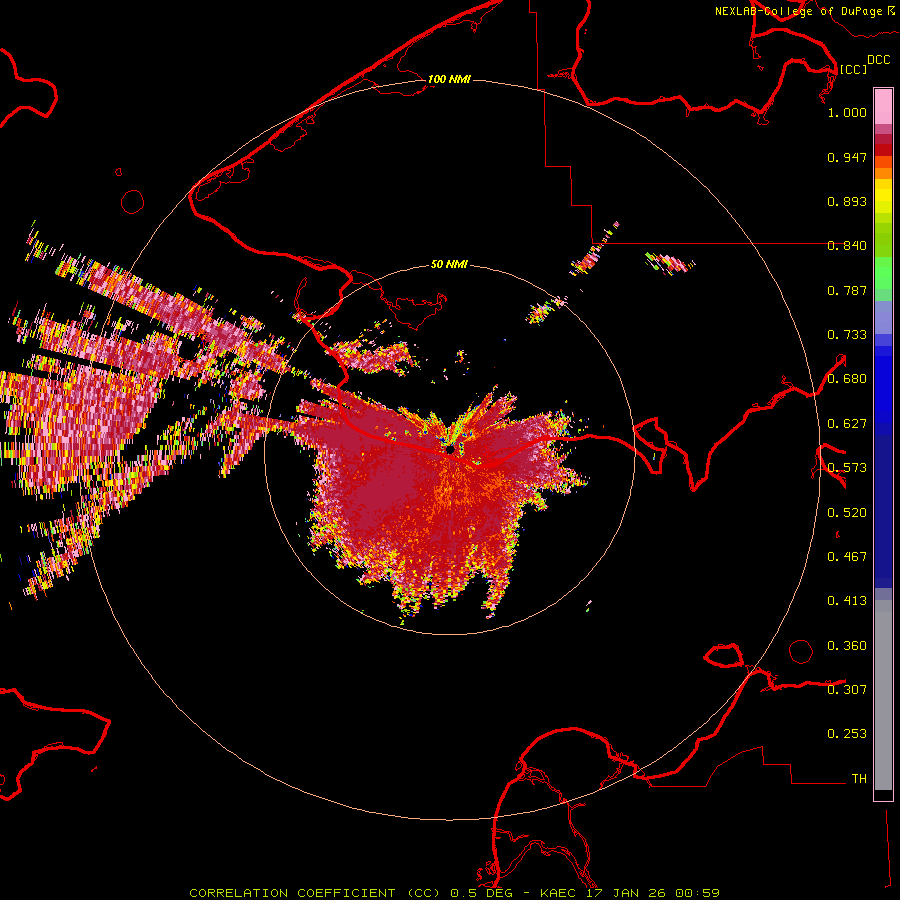Click the orange band in color scale

[x=883, y=173]
